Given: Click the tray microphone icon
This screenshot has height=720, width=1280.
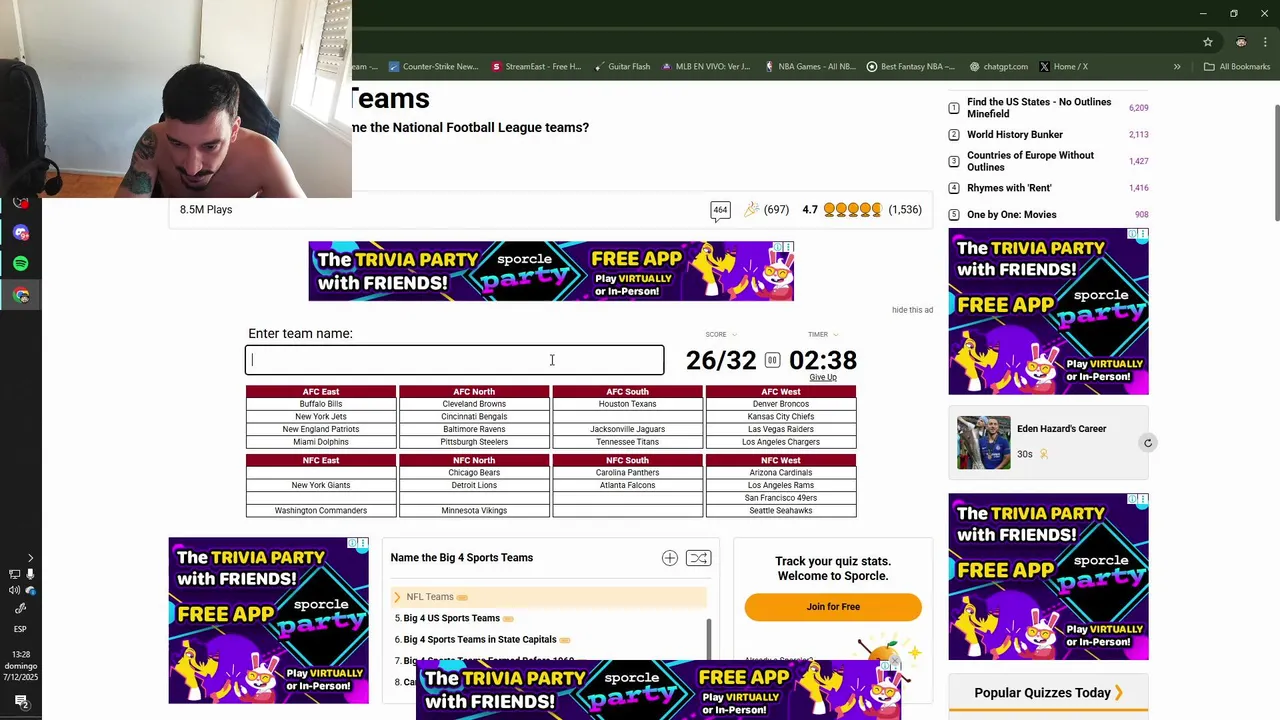Looking at the screenshot, I should [x=30, y=574].
